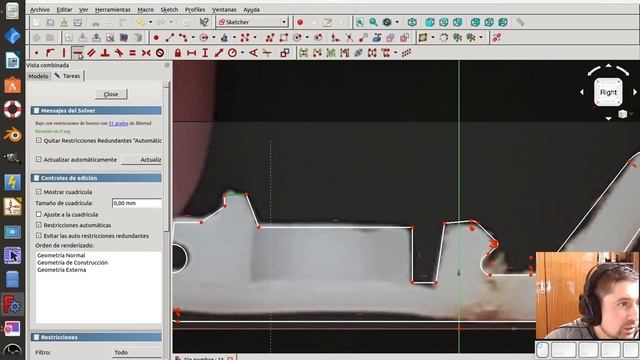Open the Filtro Todo dropdown
Screen dimensions: 640x360
coord(137,352)
